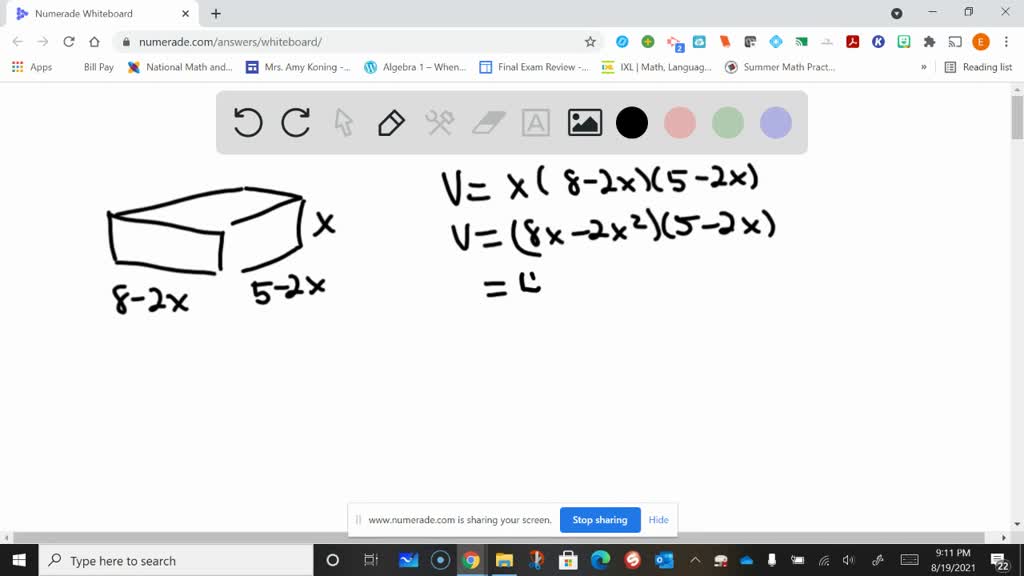
Task: Open the Summer Math Practice bookmark
Action: click(789, 67)
